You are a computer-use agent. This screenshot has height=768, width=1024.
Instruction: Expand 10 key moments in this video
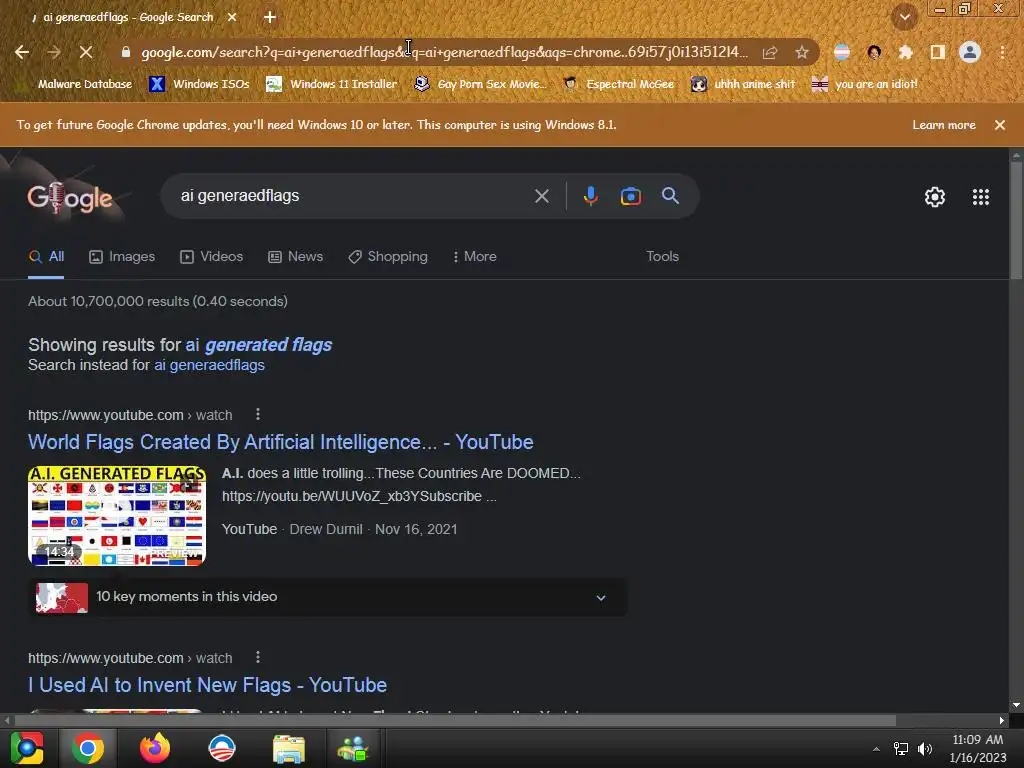(328, 597)
